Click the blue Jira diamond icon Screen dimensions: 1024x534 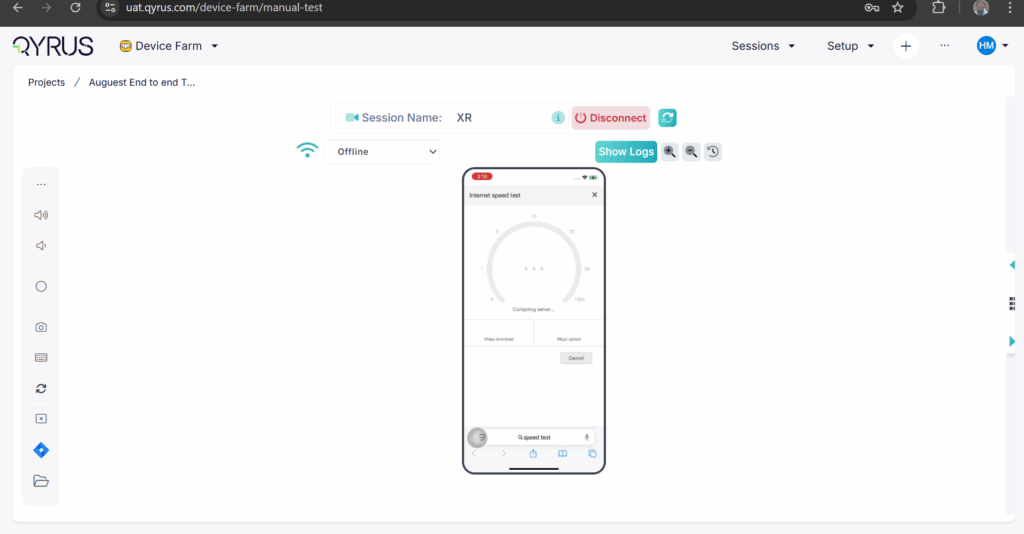point(41,450)
